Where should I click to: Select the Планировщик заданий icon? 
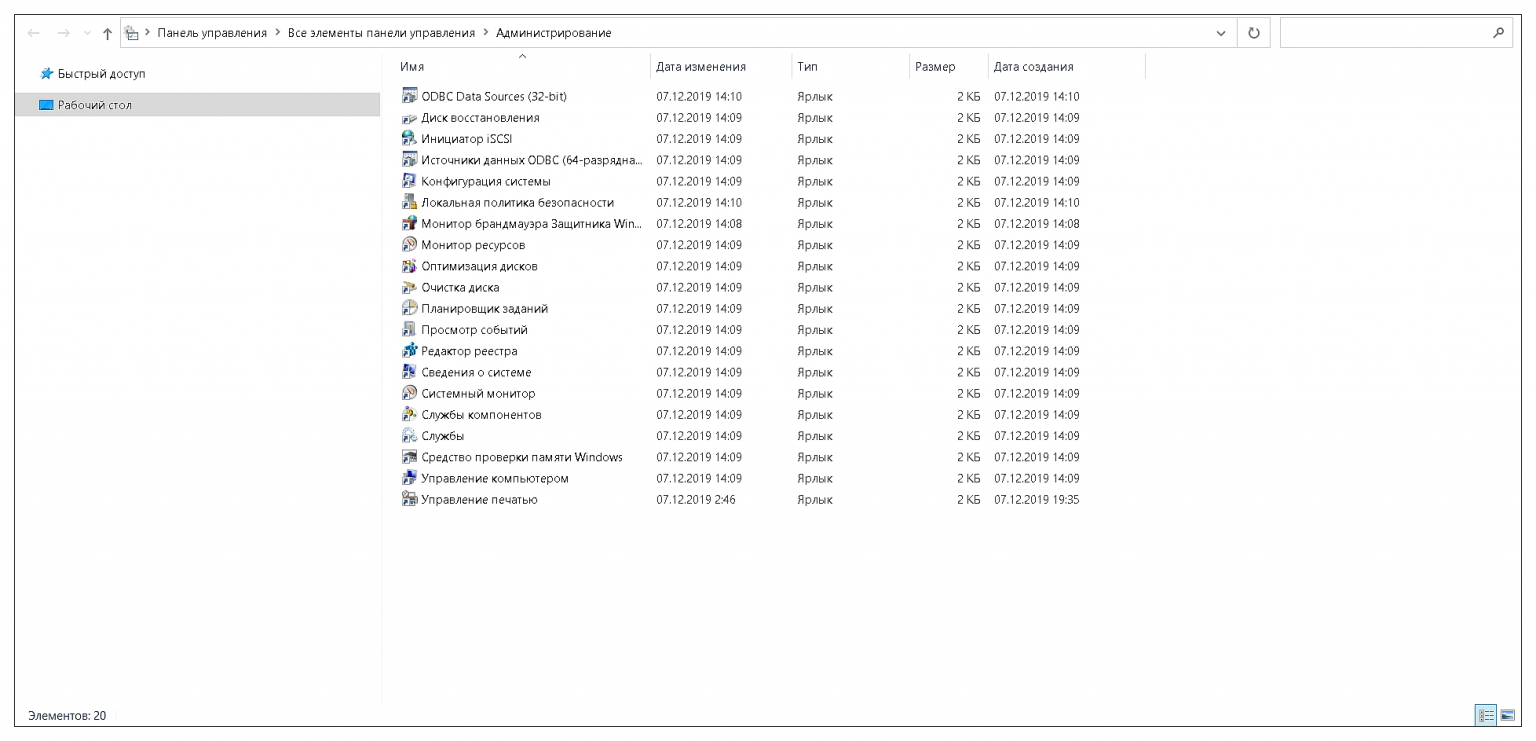pos(408,309)
